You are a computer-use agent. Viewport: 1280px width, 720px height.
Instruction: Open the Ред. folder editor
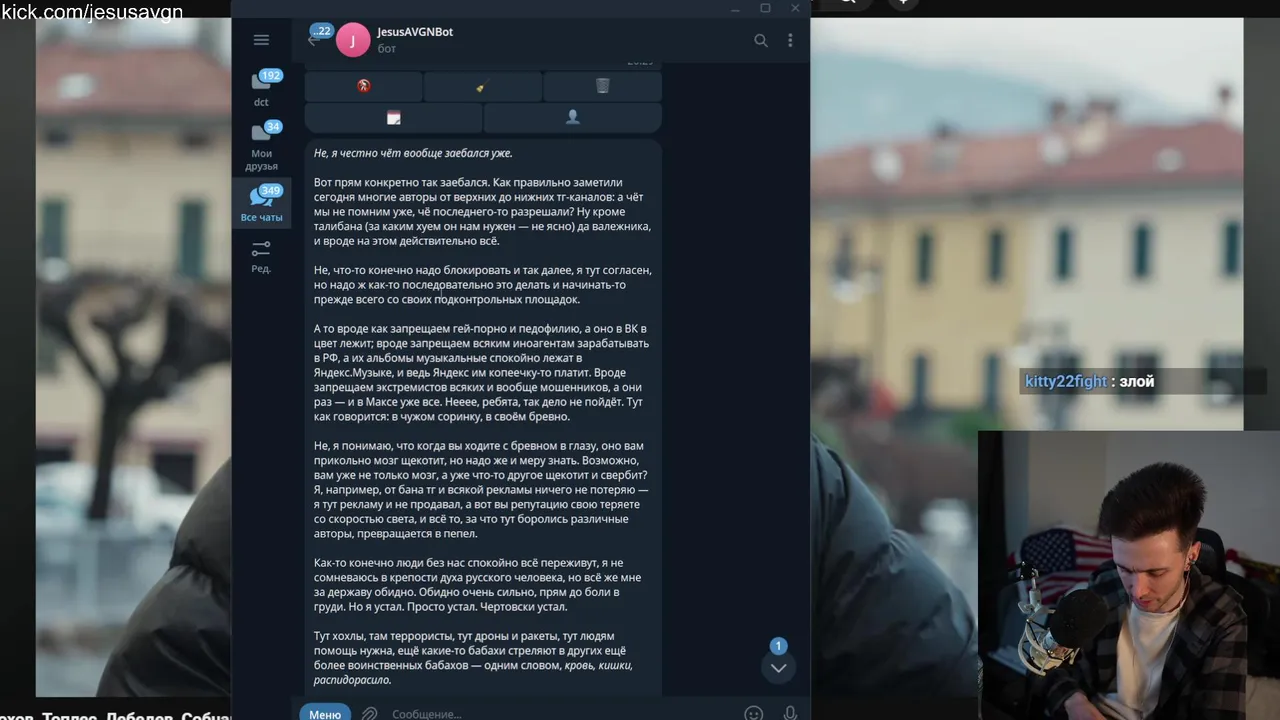click(x=261, y=256)
